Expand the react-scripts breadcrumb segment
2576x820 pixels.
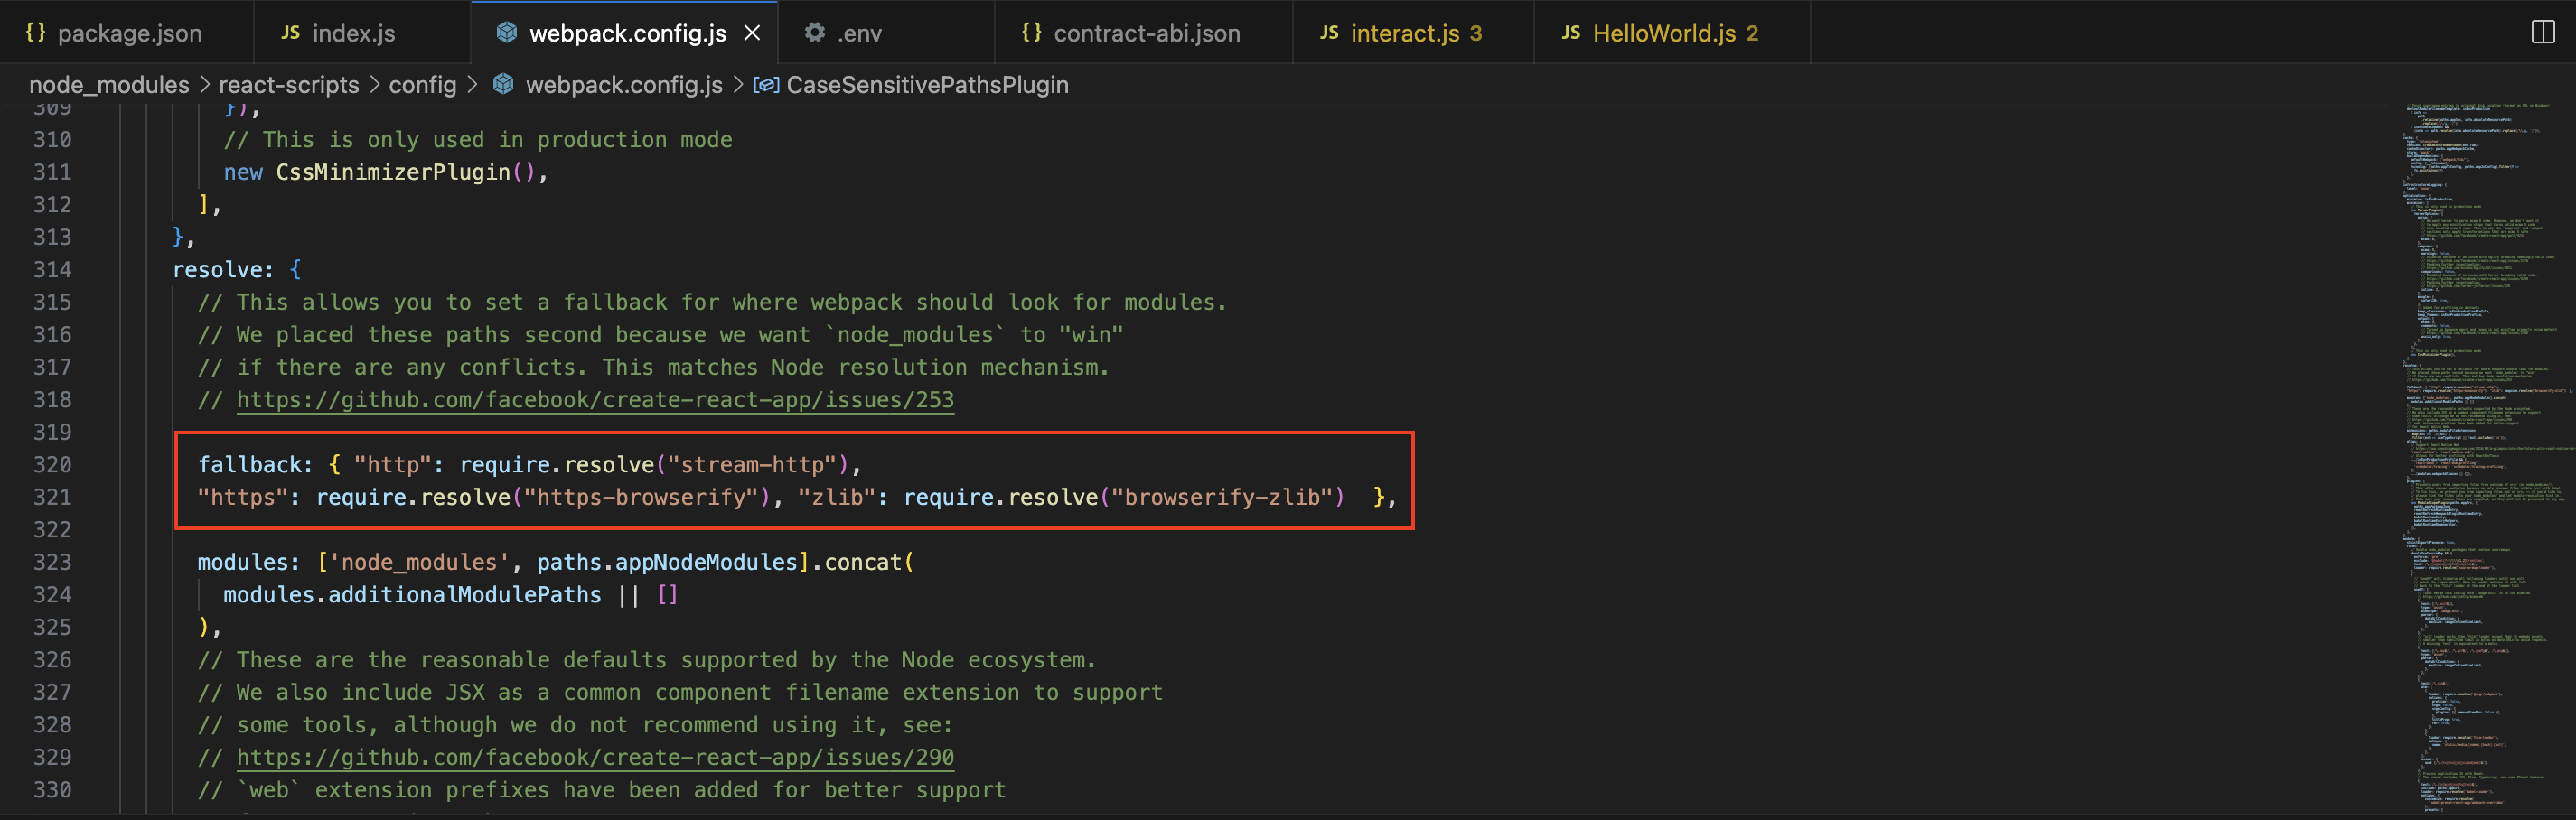point(288,85)
